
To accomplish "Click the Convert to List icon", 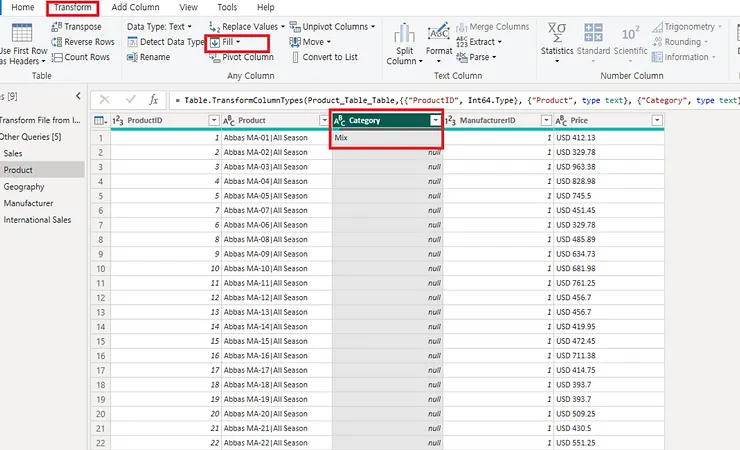I will click(x=295, y=57).
